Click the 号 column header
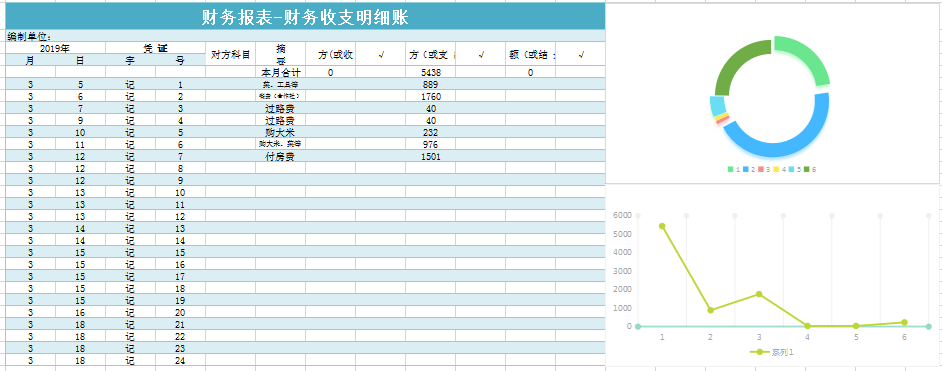The width and height of the screenshot is (942, 371). [x=180, y=60]
